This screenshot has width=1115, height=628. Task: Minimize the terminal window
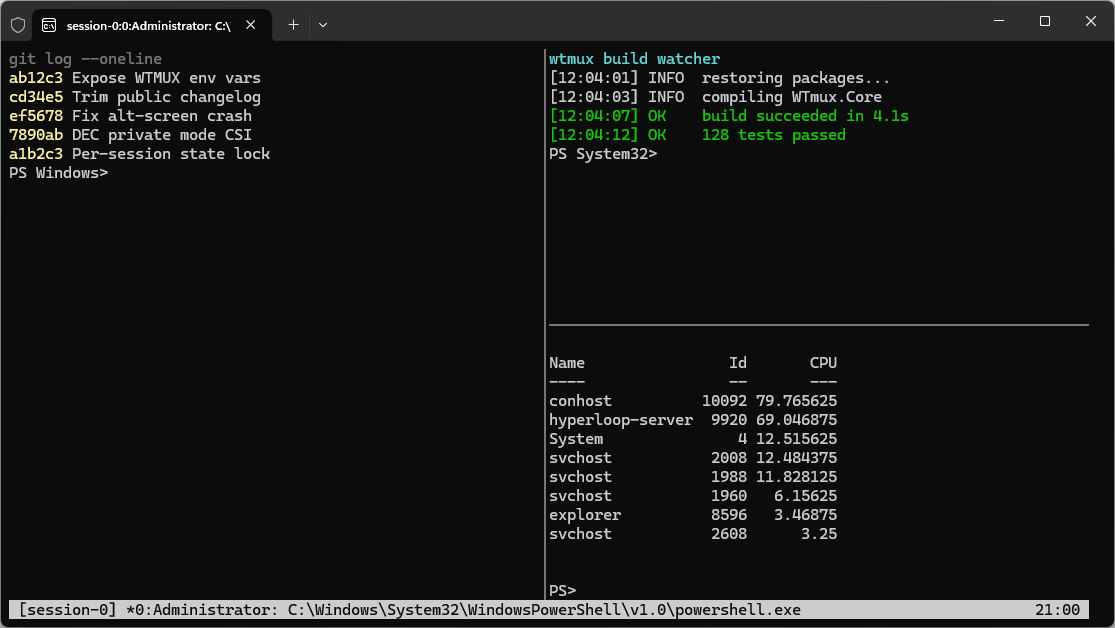click(x=998, y=21)
